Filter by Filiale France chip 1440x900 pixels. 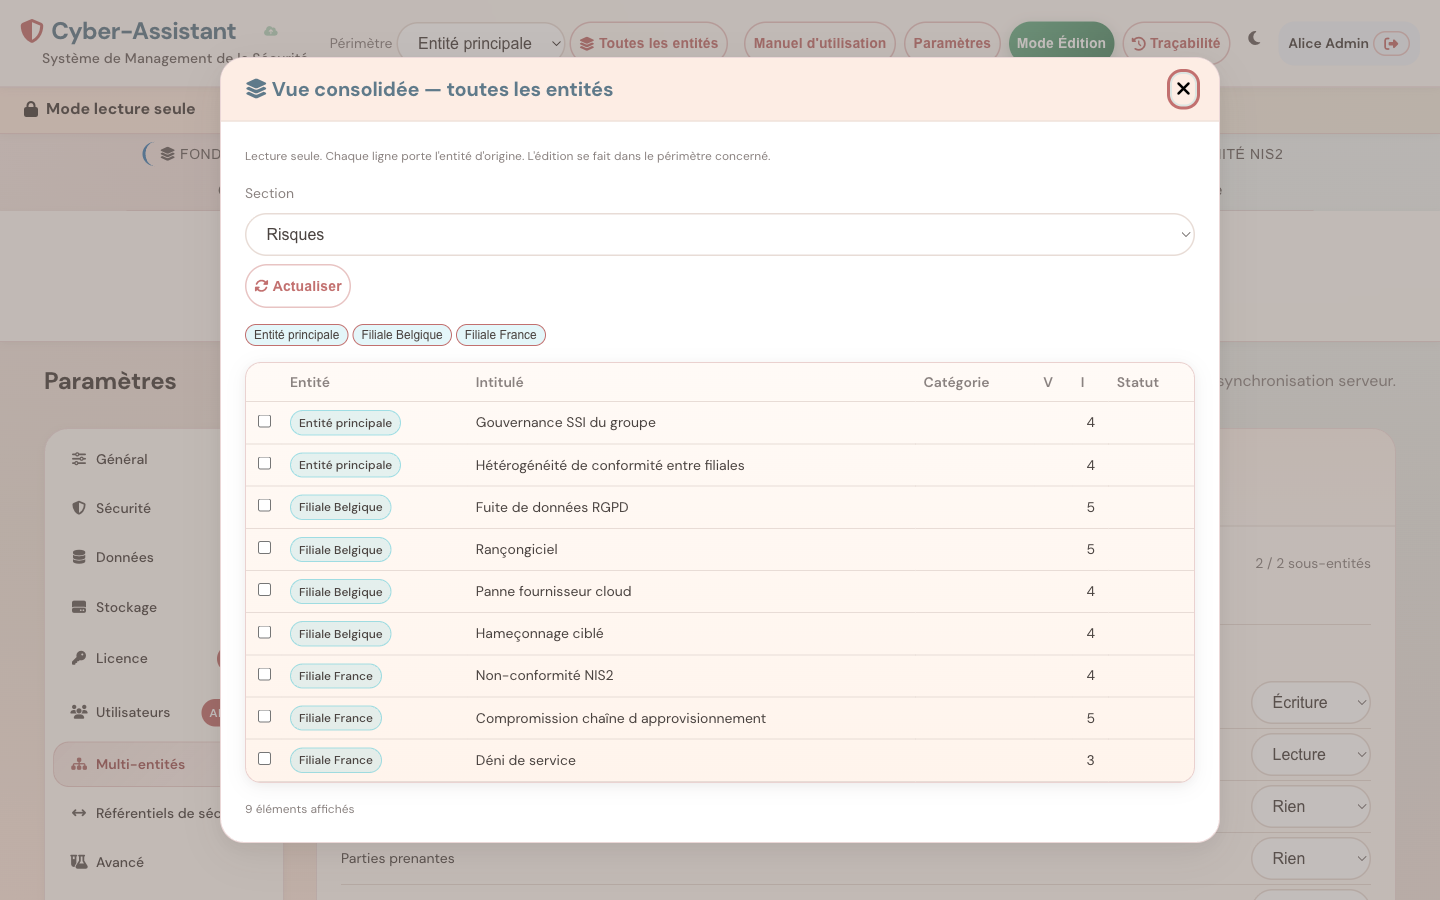501,335
